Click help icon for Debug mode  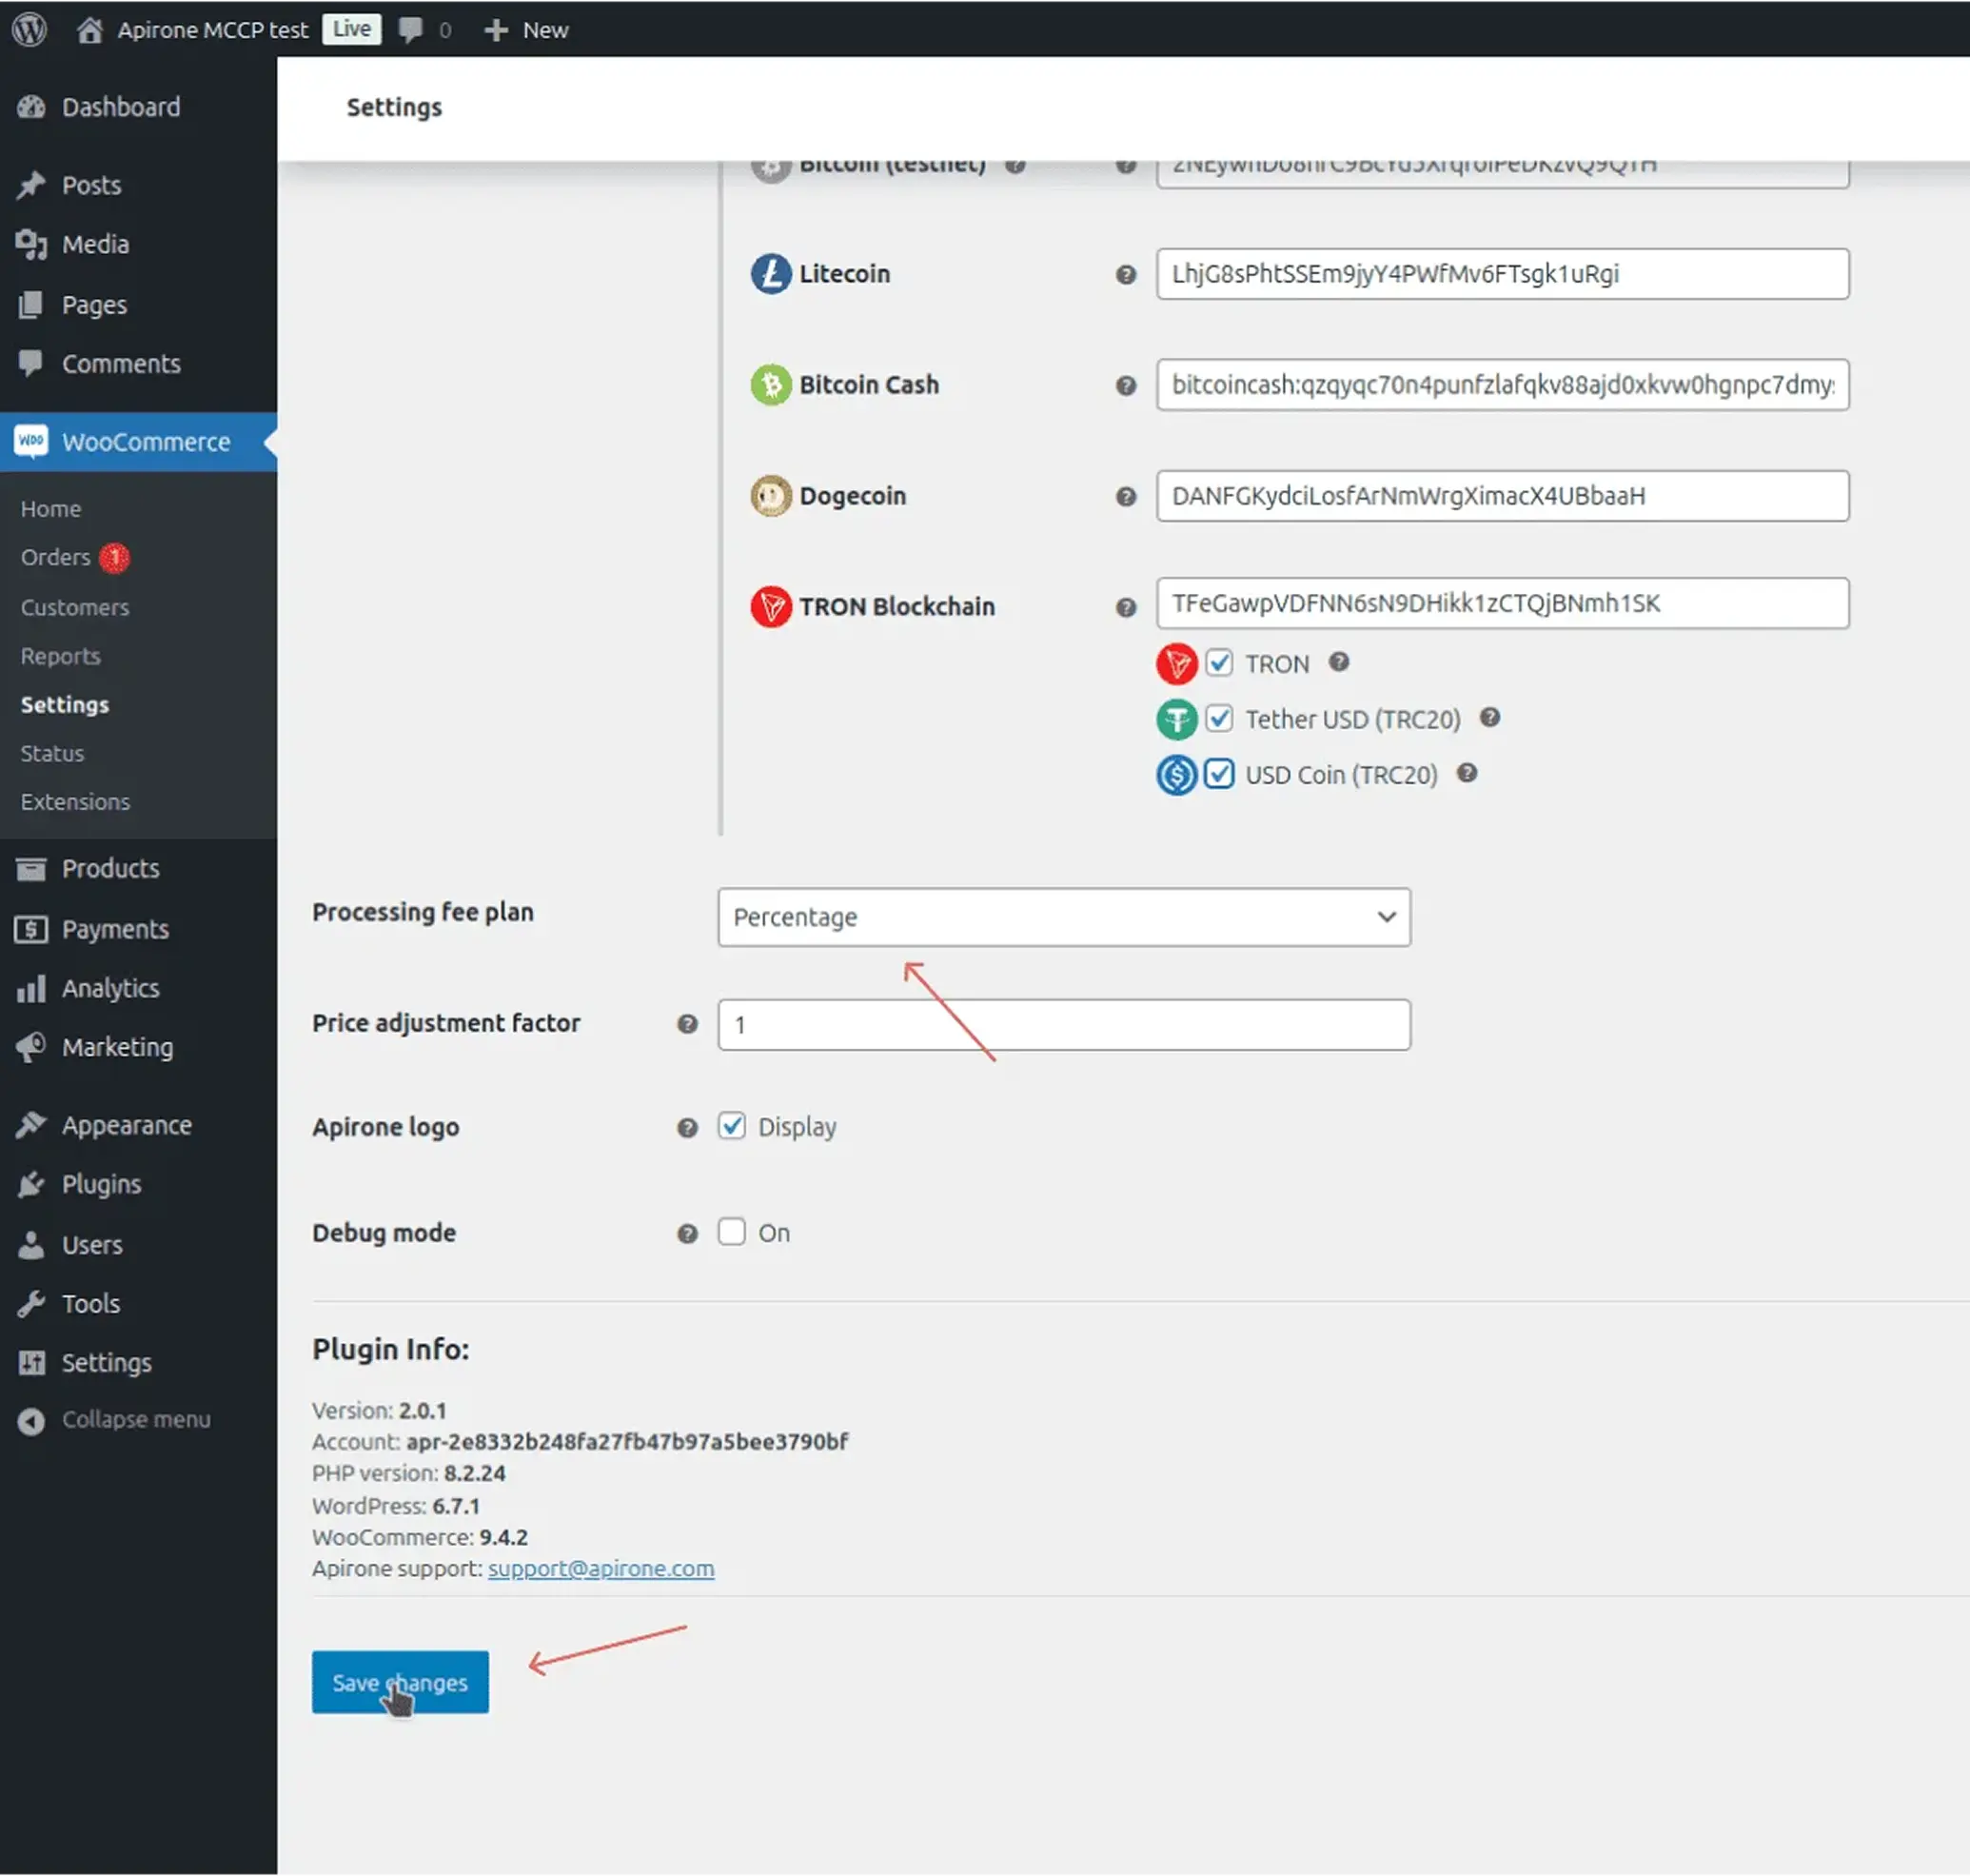pos(687,1234)
